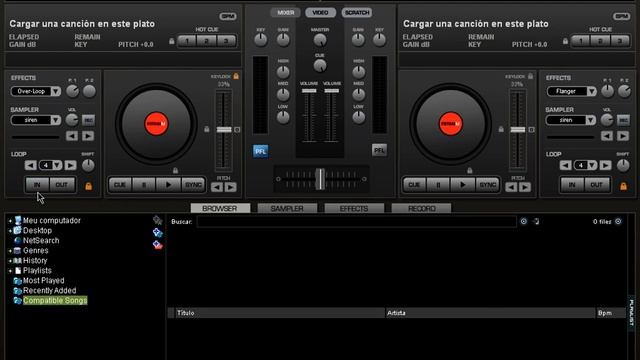Sort the list by Título column
The height and width of the screenshot is (360, 640).
(x=280, y=313)
